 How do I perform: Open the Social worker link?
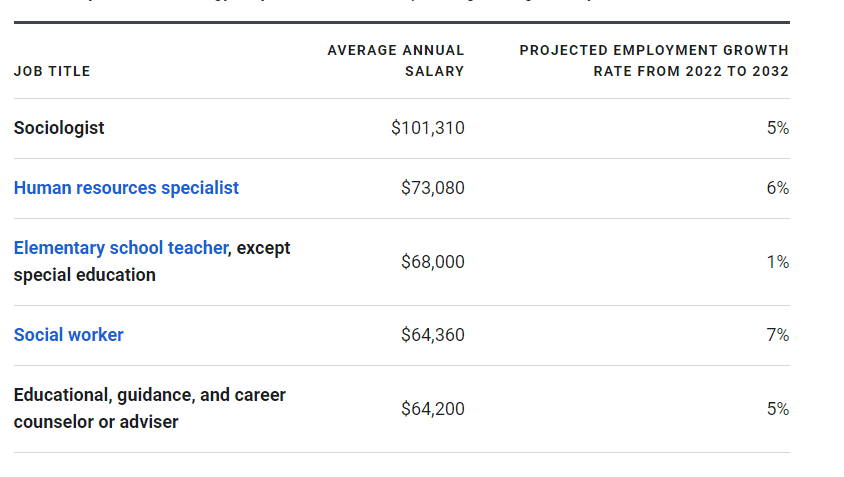click(x=68, y=335)
